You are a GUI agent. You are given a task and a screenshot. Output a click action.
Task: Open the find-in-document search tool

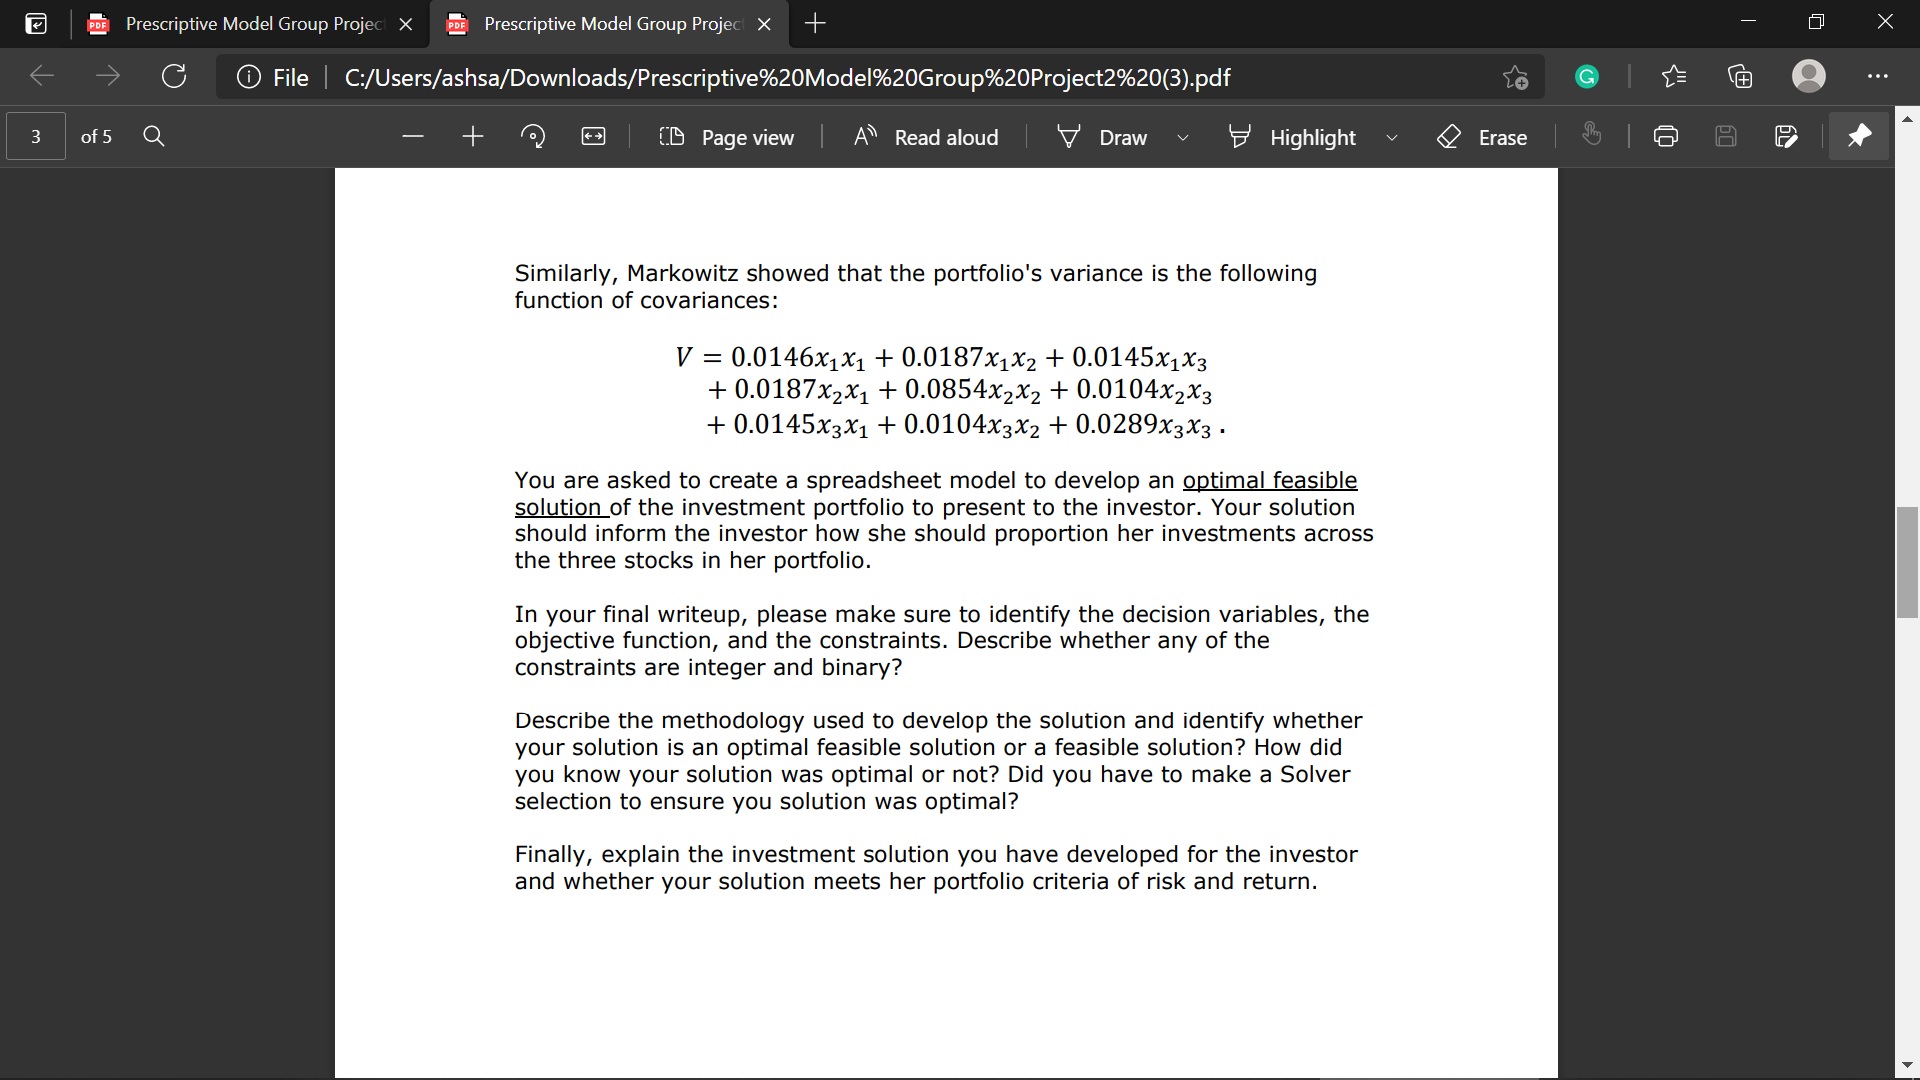tap(153, 136)
